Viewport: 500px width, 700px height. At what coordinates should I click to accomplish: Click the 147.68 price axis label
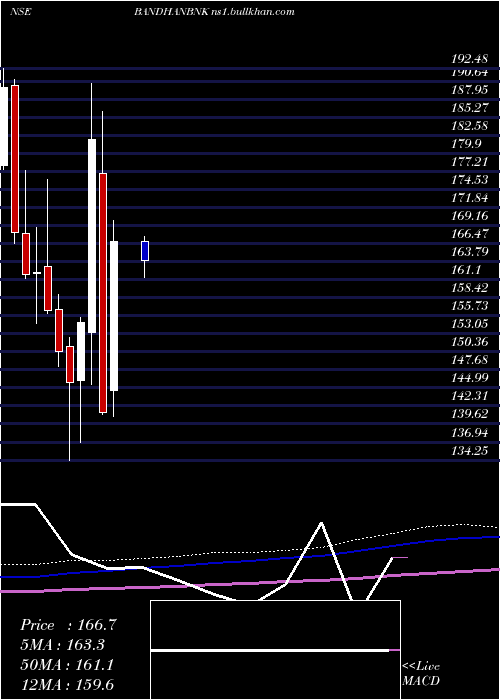[x=469, y=359]
